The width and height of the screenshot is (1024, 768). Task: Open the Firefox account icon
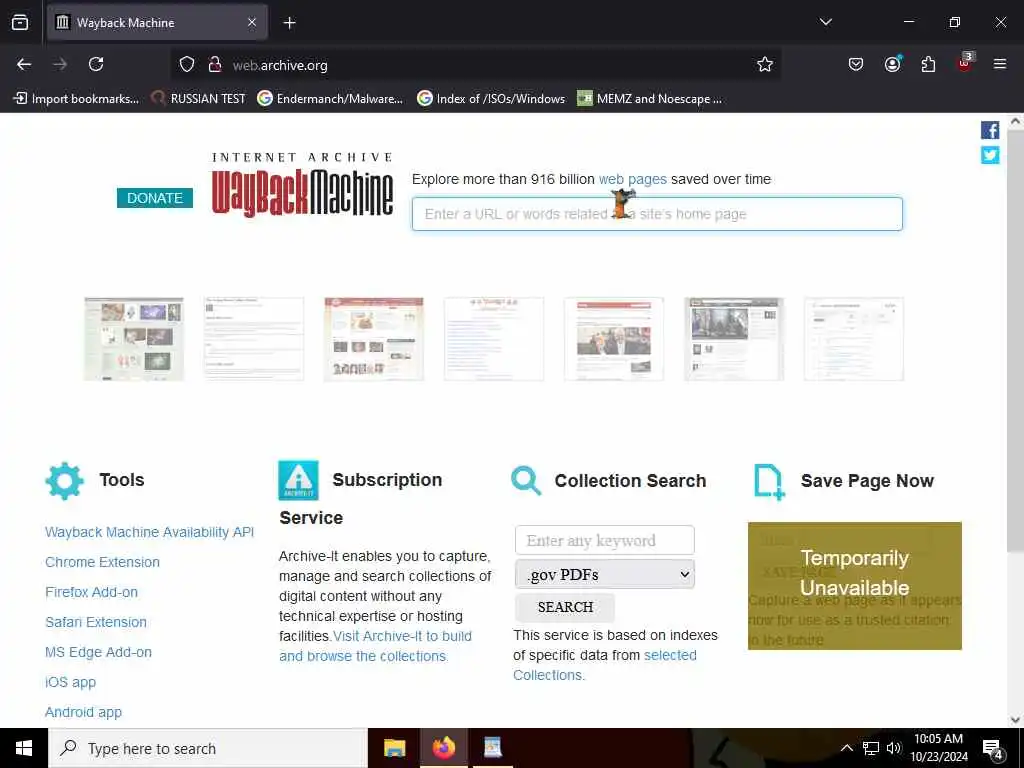tap(892, 64)
